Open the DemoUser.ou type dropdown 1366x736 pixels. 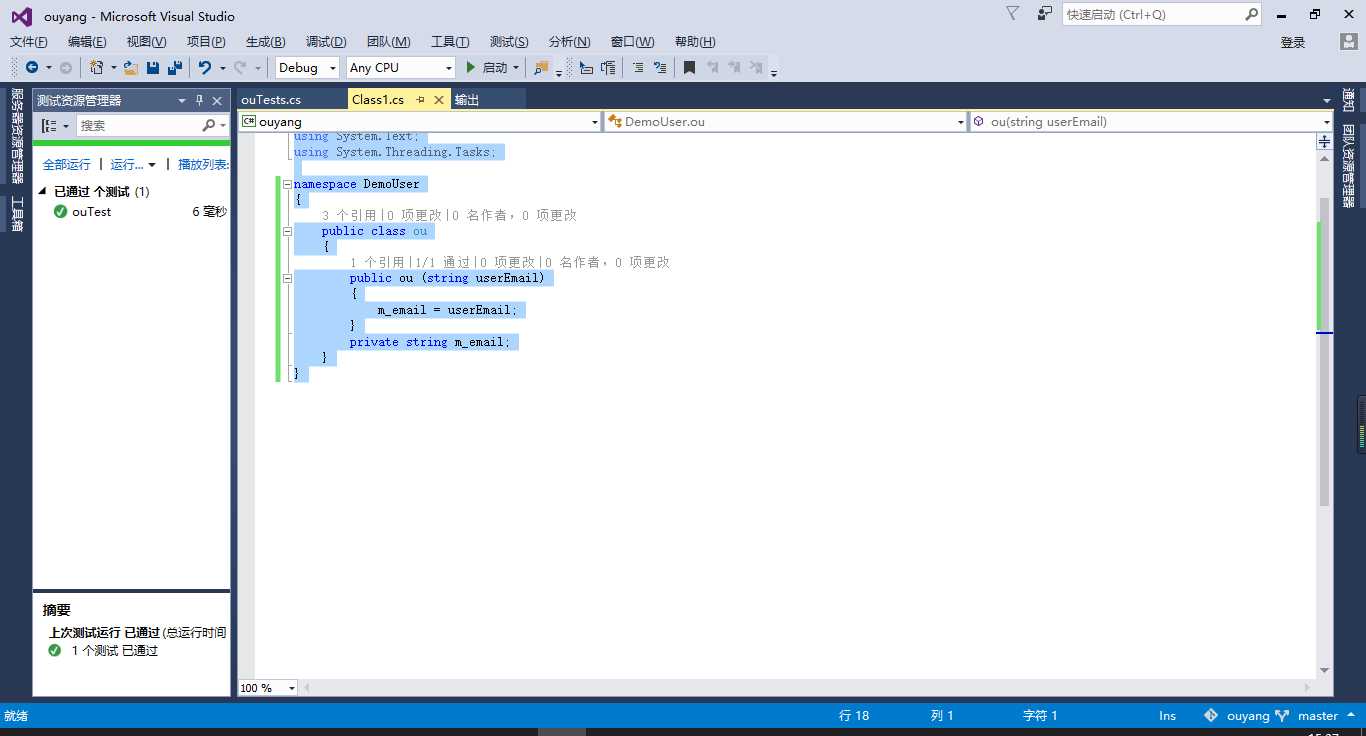(x=786, y=122)
